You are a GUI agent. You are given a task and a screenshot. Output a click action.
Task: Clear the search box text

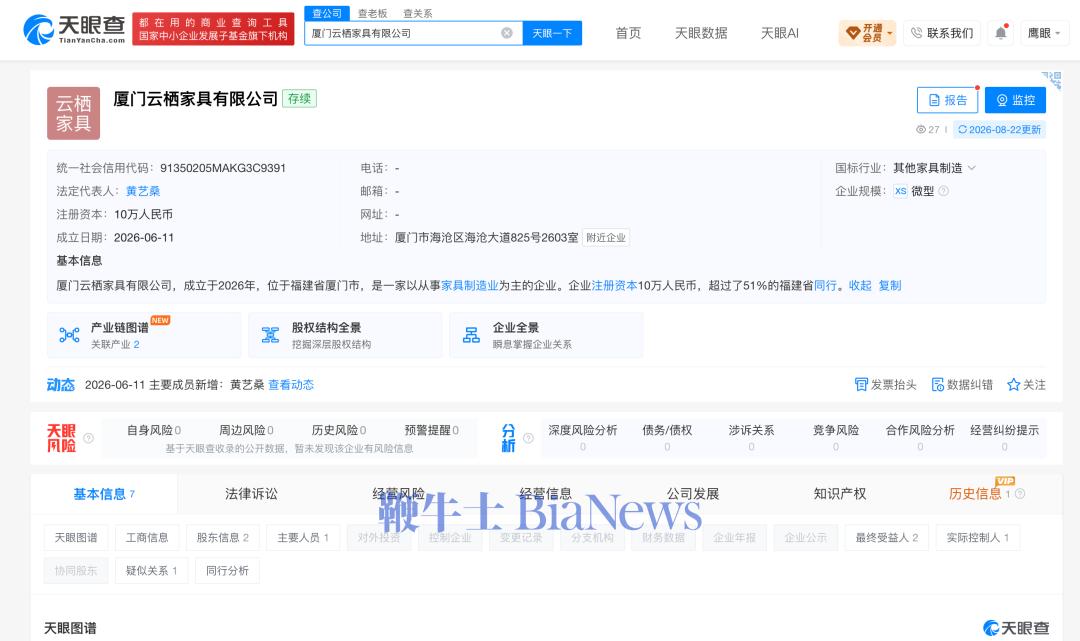[507, 33]
